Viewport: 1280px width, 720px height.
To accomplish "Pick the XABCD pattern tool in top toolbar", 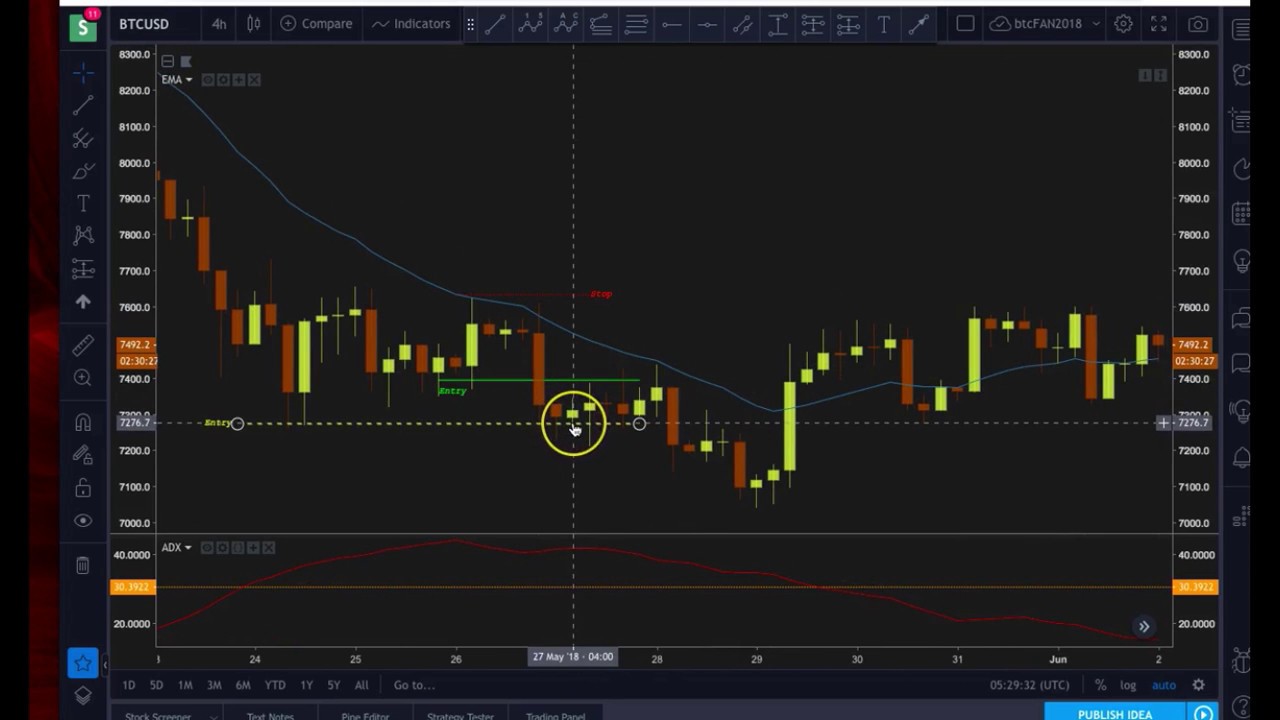I will pos(530,24).
